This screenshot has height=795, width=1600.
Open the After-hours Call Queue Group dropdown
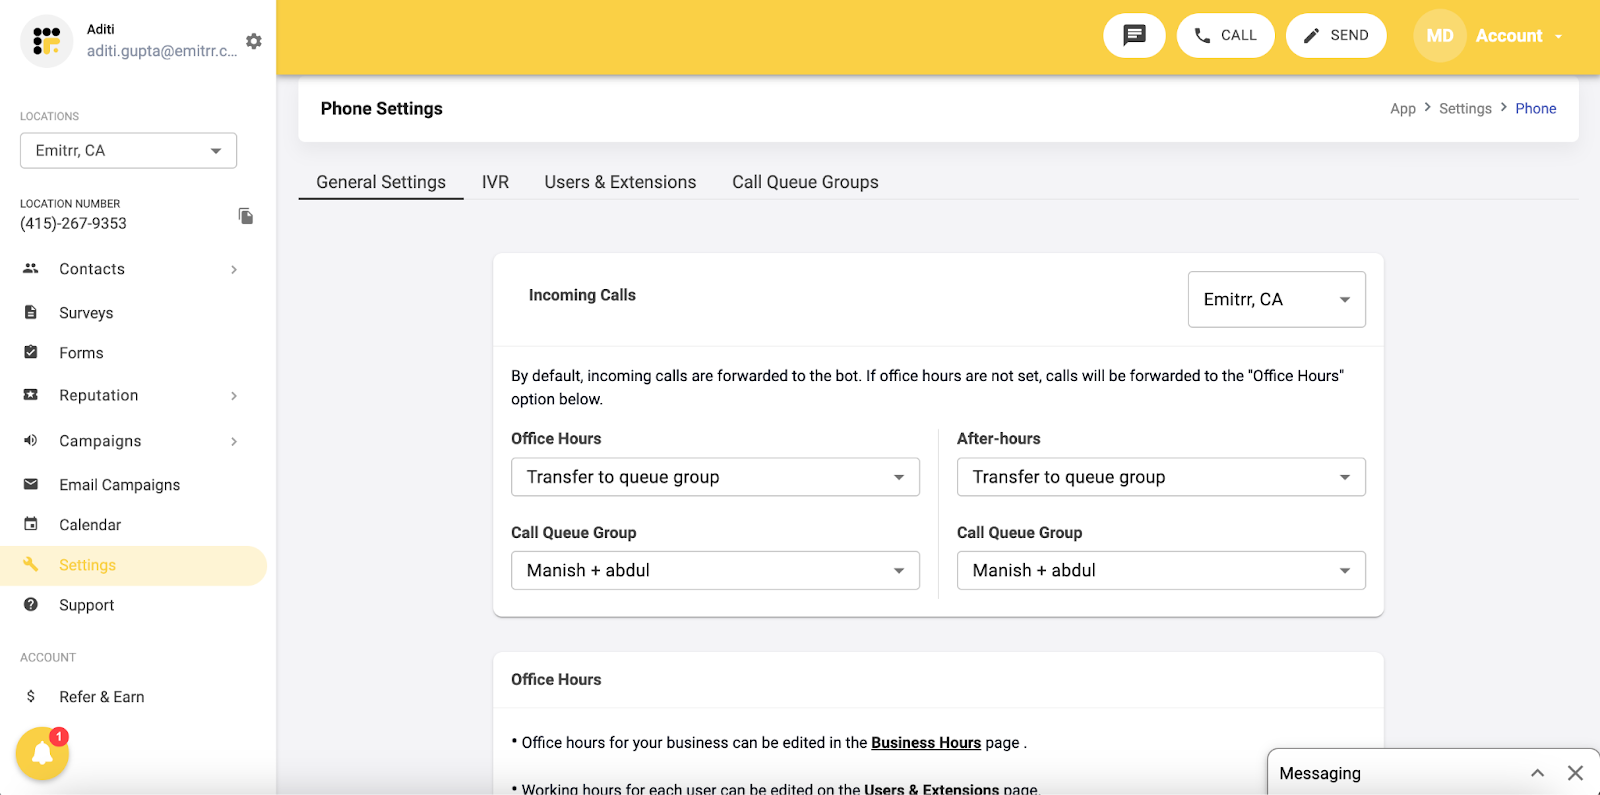[x=1161, y=570]
